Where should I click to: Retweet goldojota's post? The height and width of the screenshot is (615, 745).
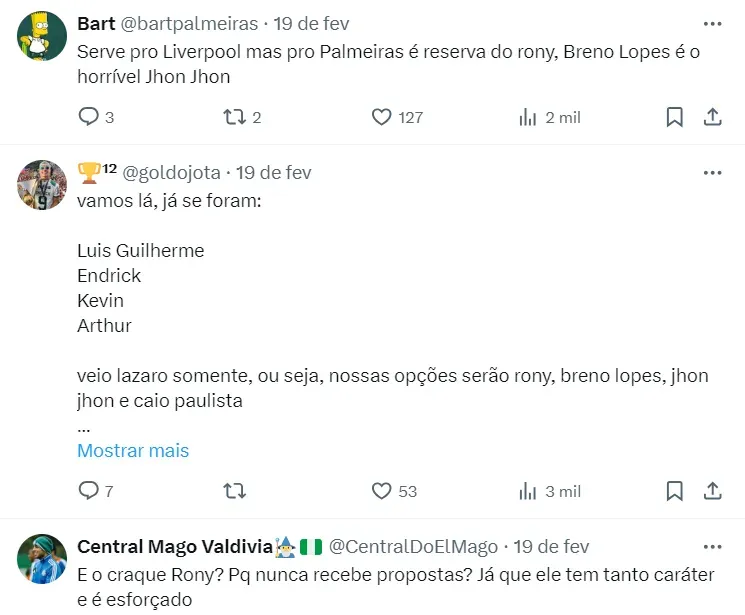pyautogui.click(x=234, y=491)
